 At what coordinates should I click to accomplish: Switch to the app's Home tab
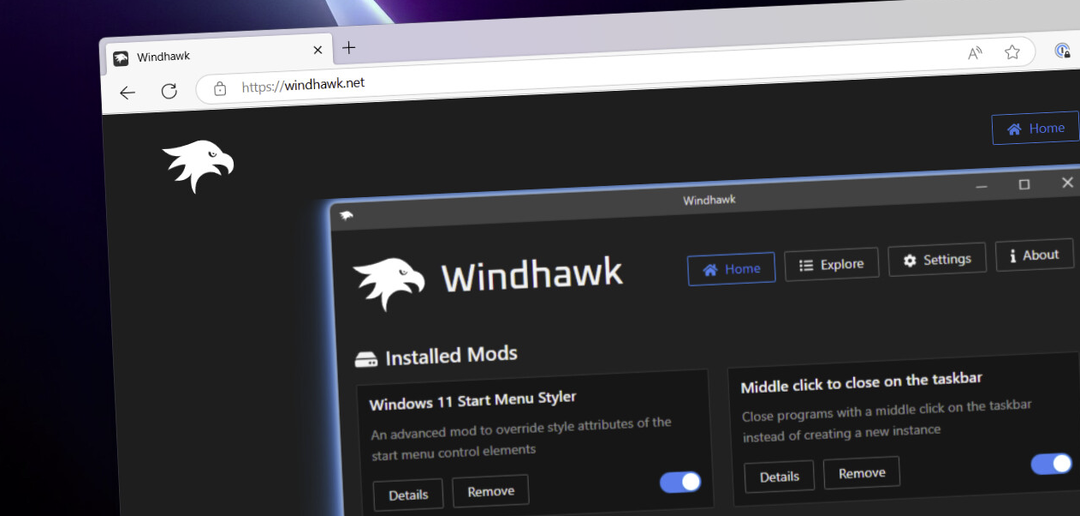point(731,269)
